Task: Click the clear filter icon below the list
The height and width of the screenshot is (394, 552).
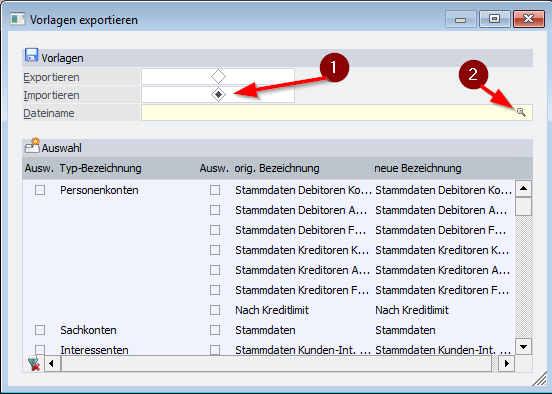Action: [x=34, y=363]
